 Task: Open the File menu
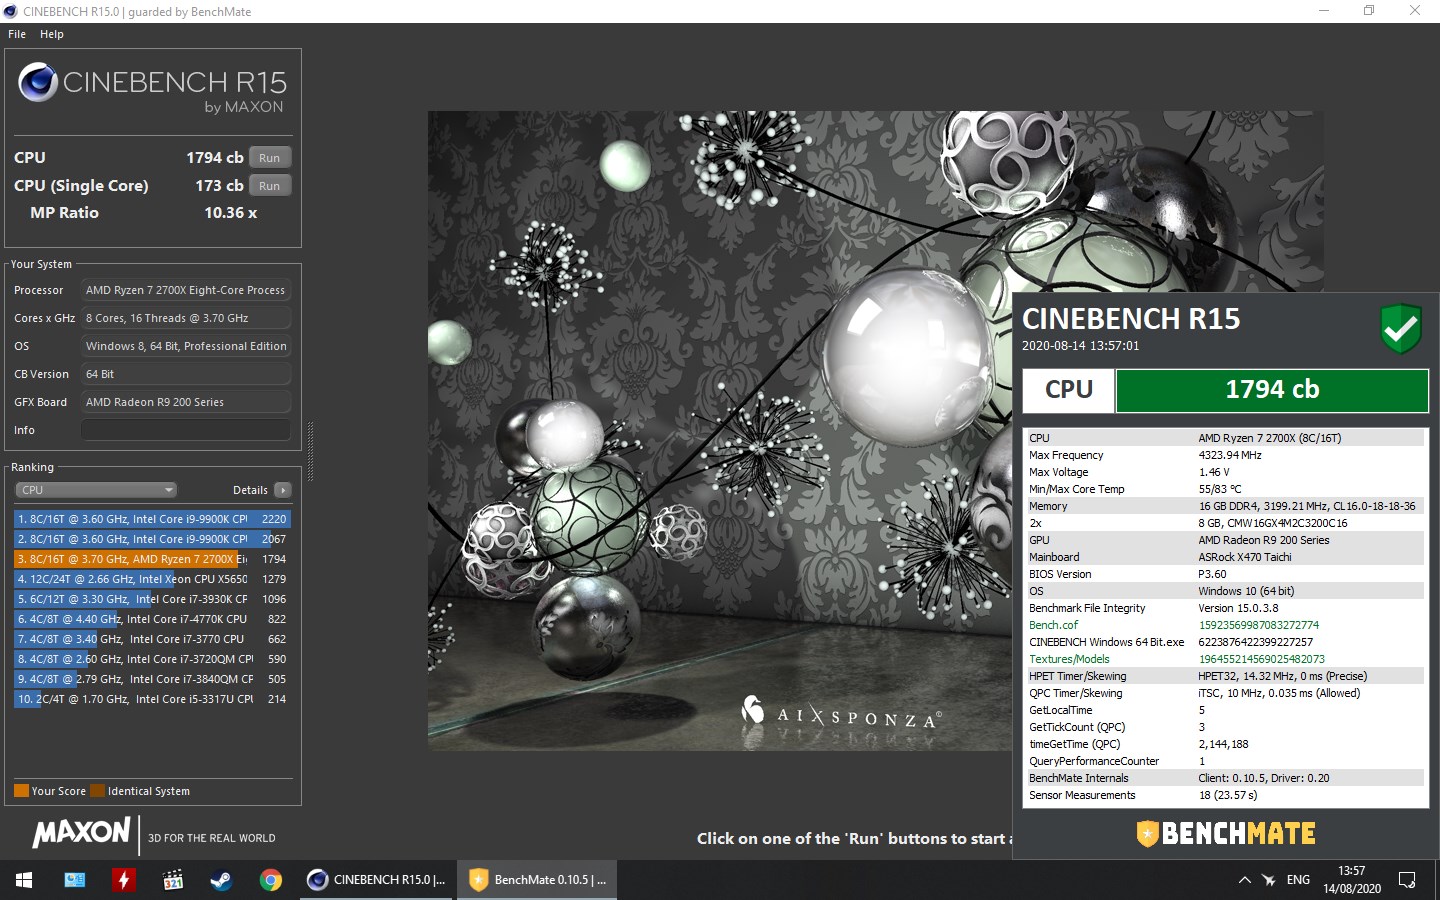(17, 34)
